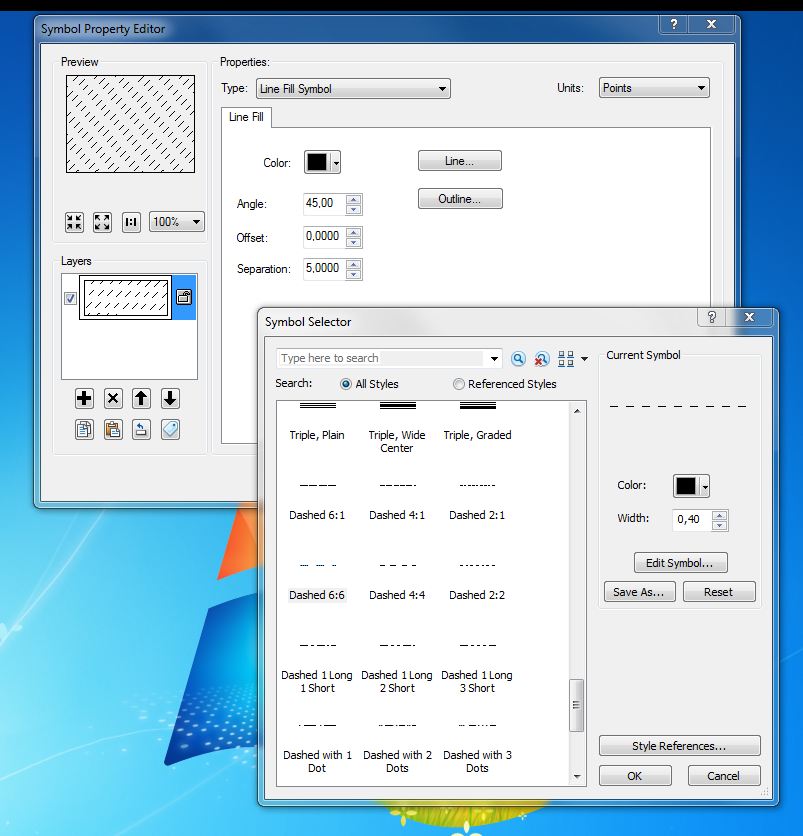
Task: Toggle the layer lock icon
Action: [x=184, y=297]
